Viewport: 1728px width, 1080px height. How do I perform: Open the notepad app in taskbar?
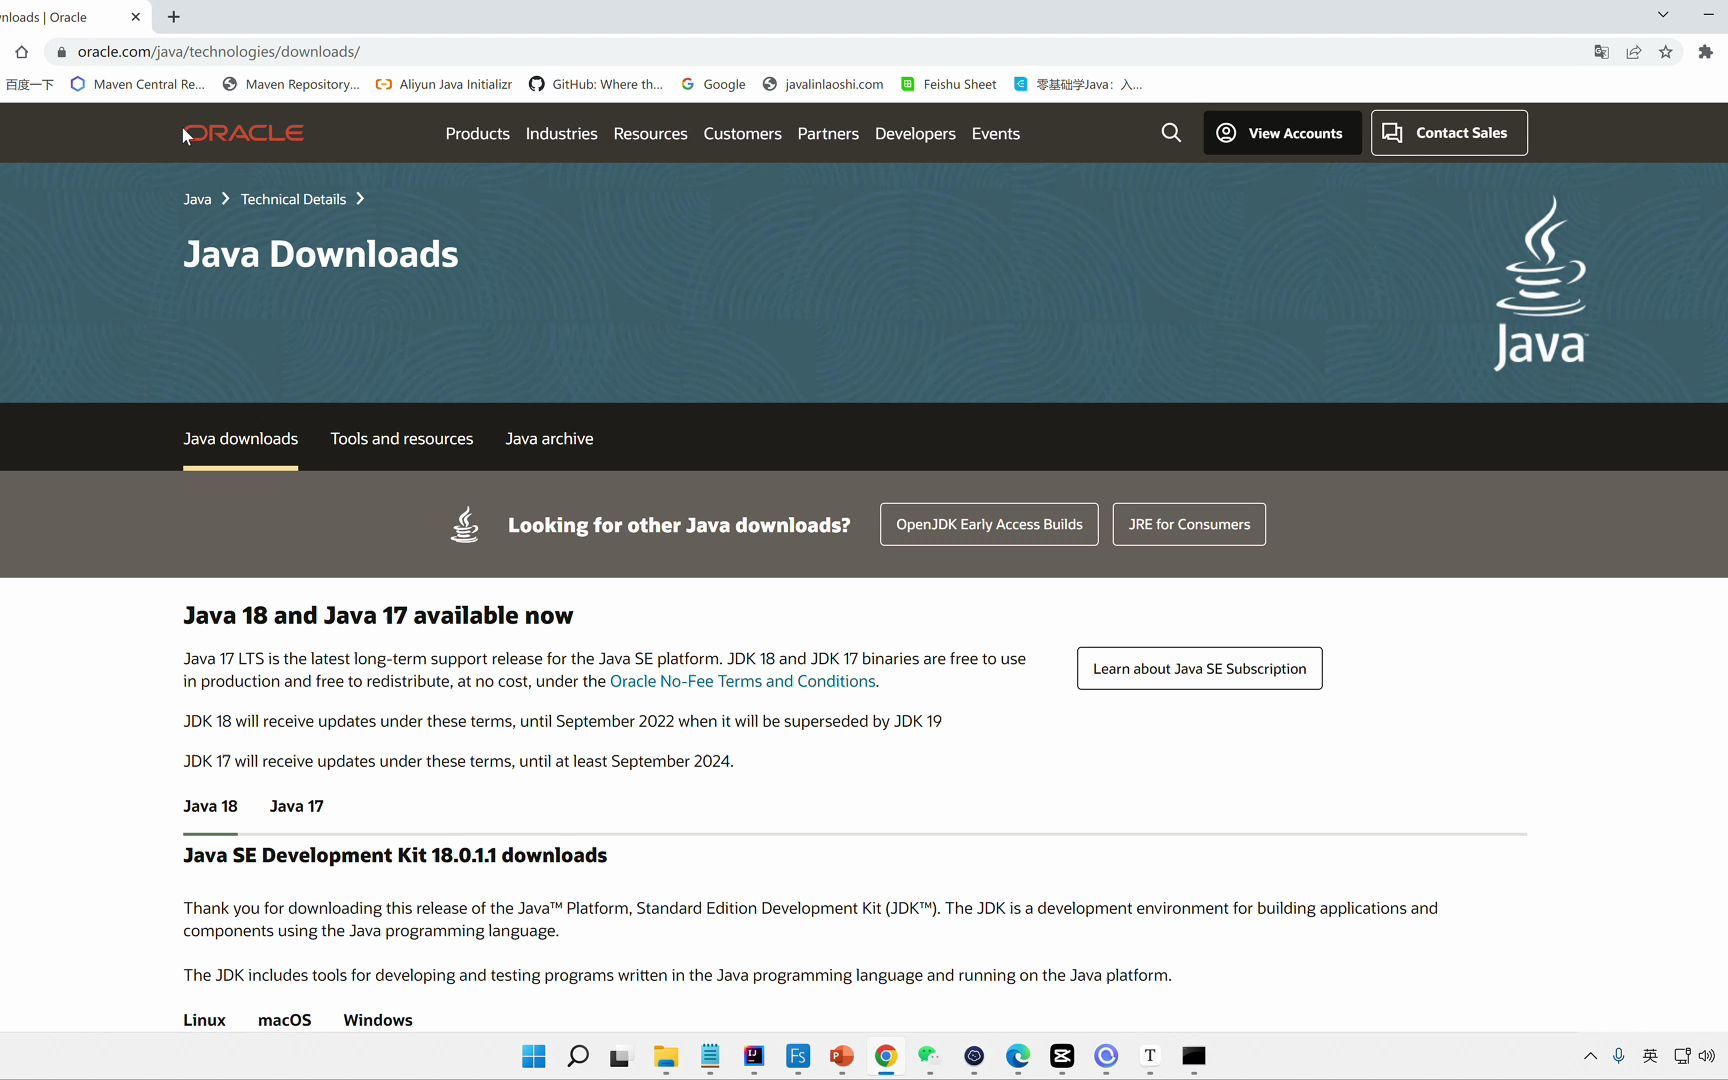[x=710, y=1056]
